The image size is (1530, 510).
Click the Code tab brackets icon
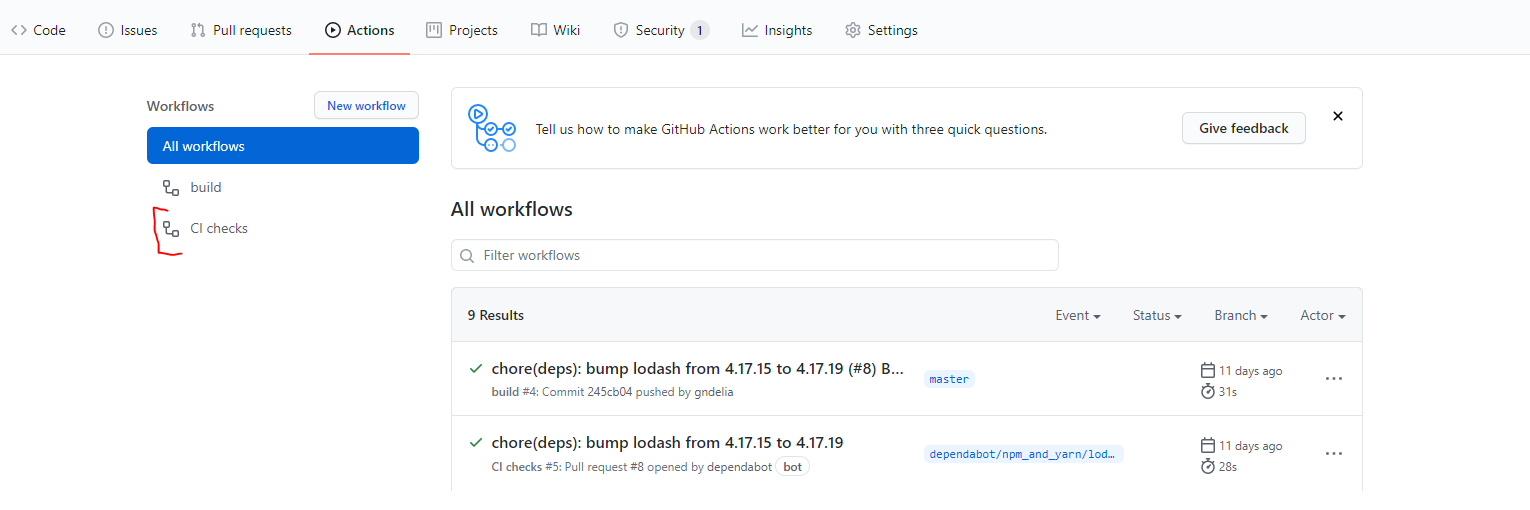tap(19, 30)
